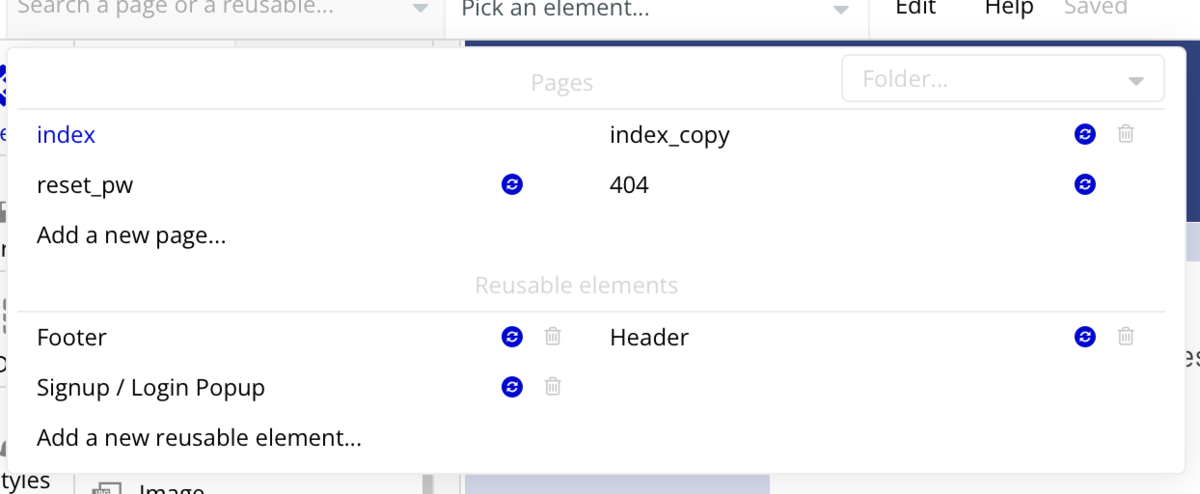Click the duplicate icon next to index_copy
This screenshot has height=494, width=1200.
(1084, 134)
